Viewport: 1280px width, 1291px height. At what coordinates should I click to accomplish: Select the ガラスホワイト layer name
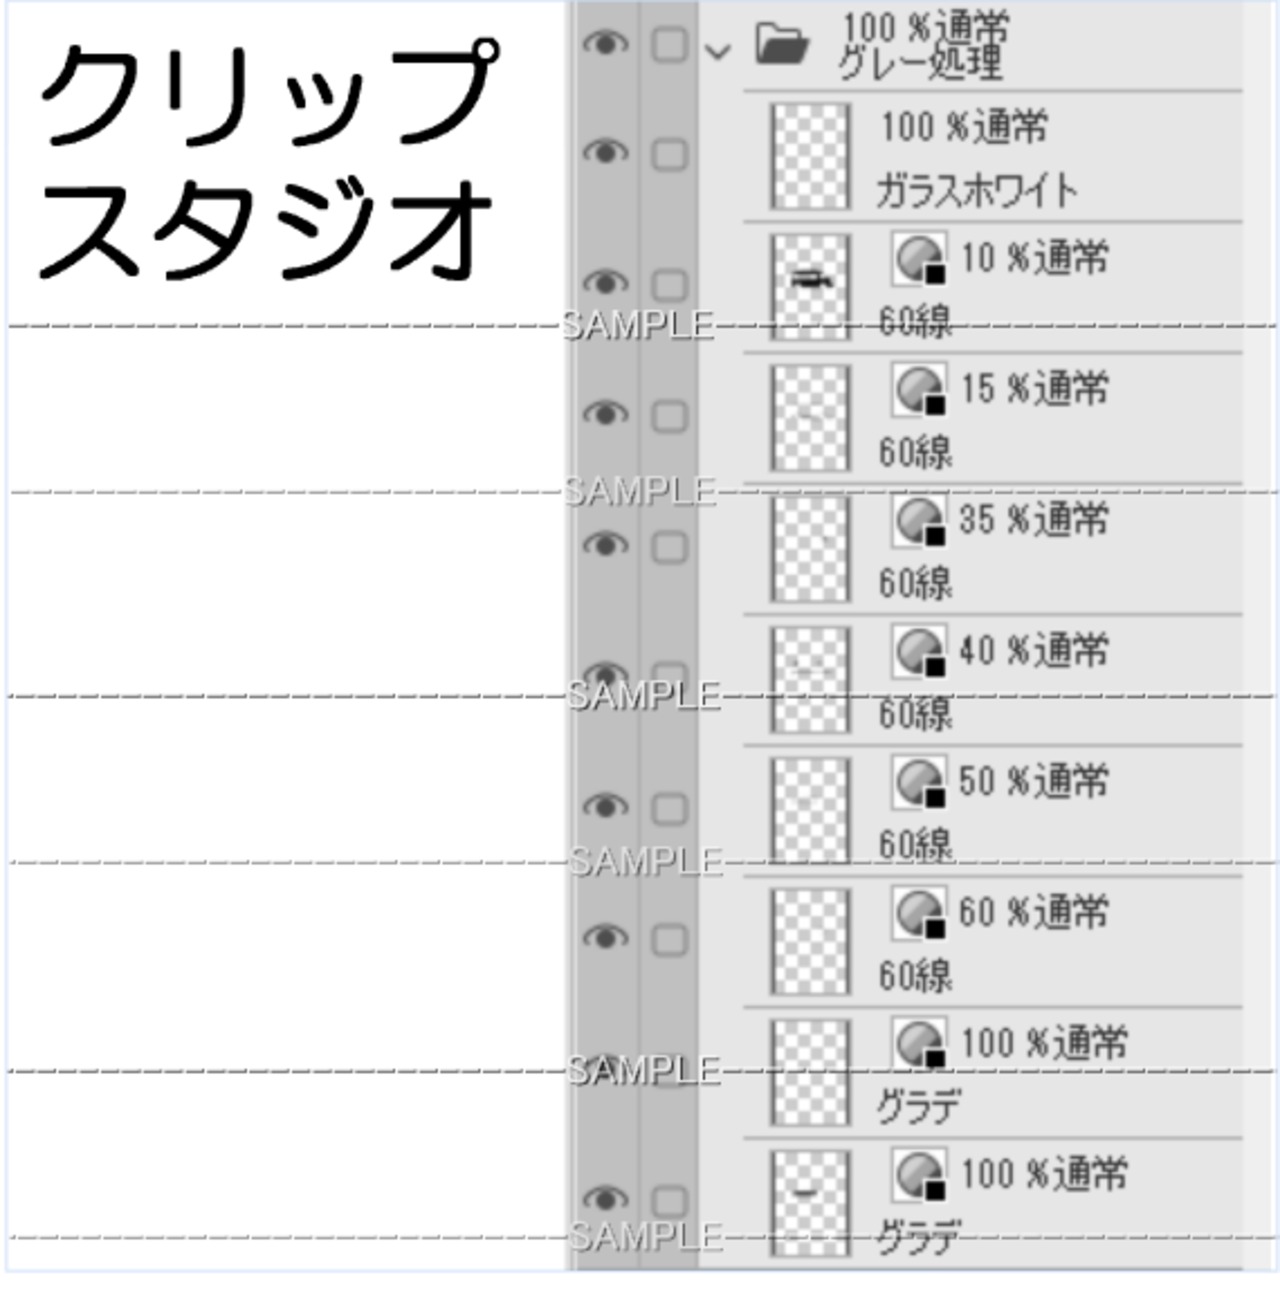977,190
